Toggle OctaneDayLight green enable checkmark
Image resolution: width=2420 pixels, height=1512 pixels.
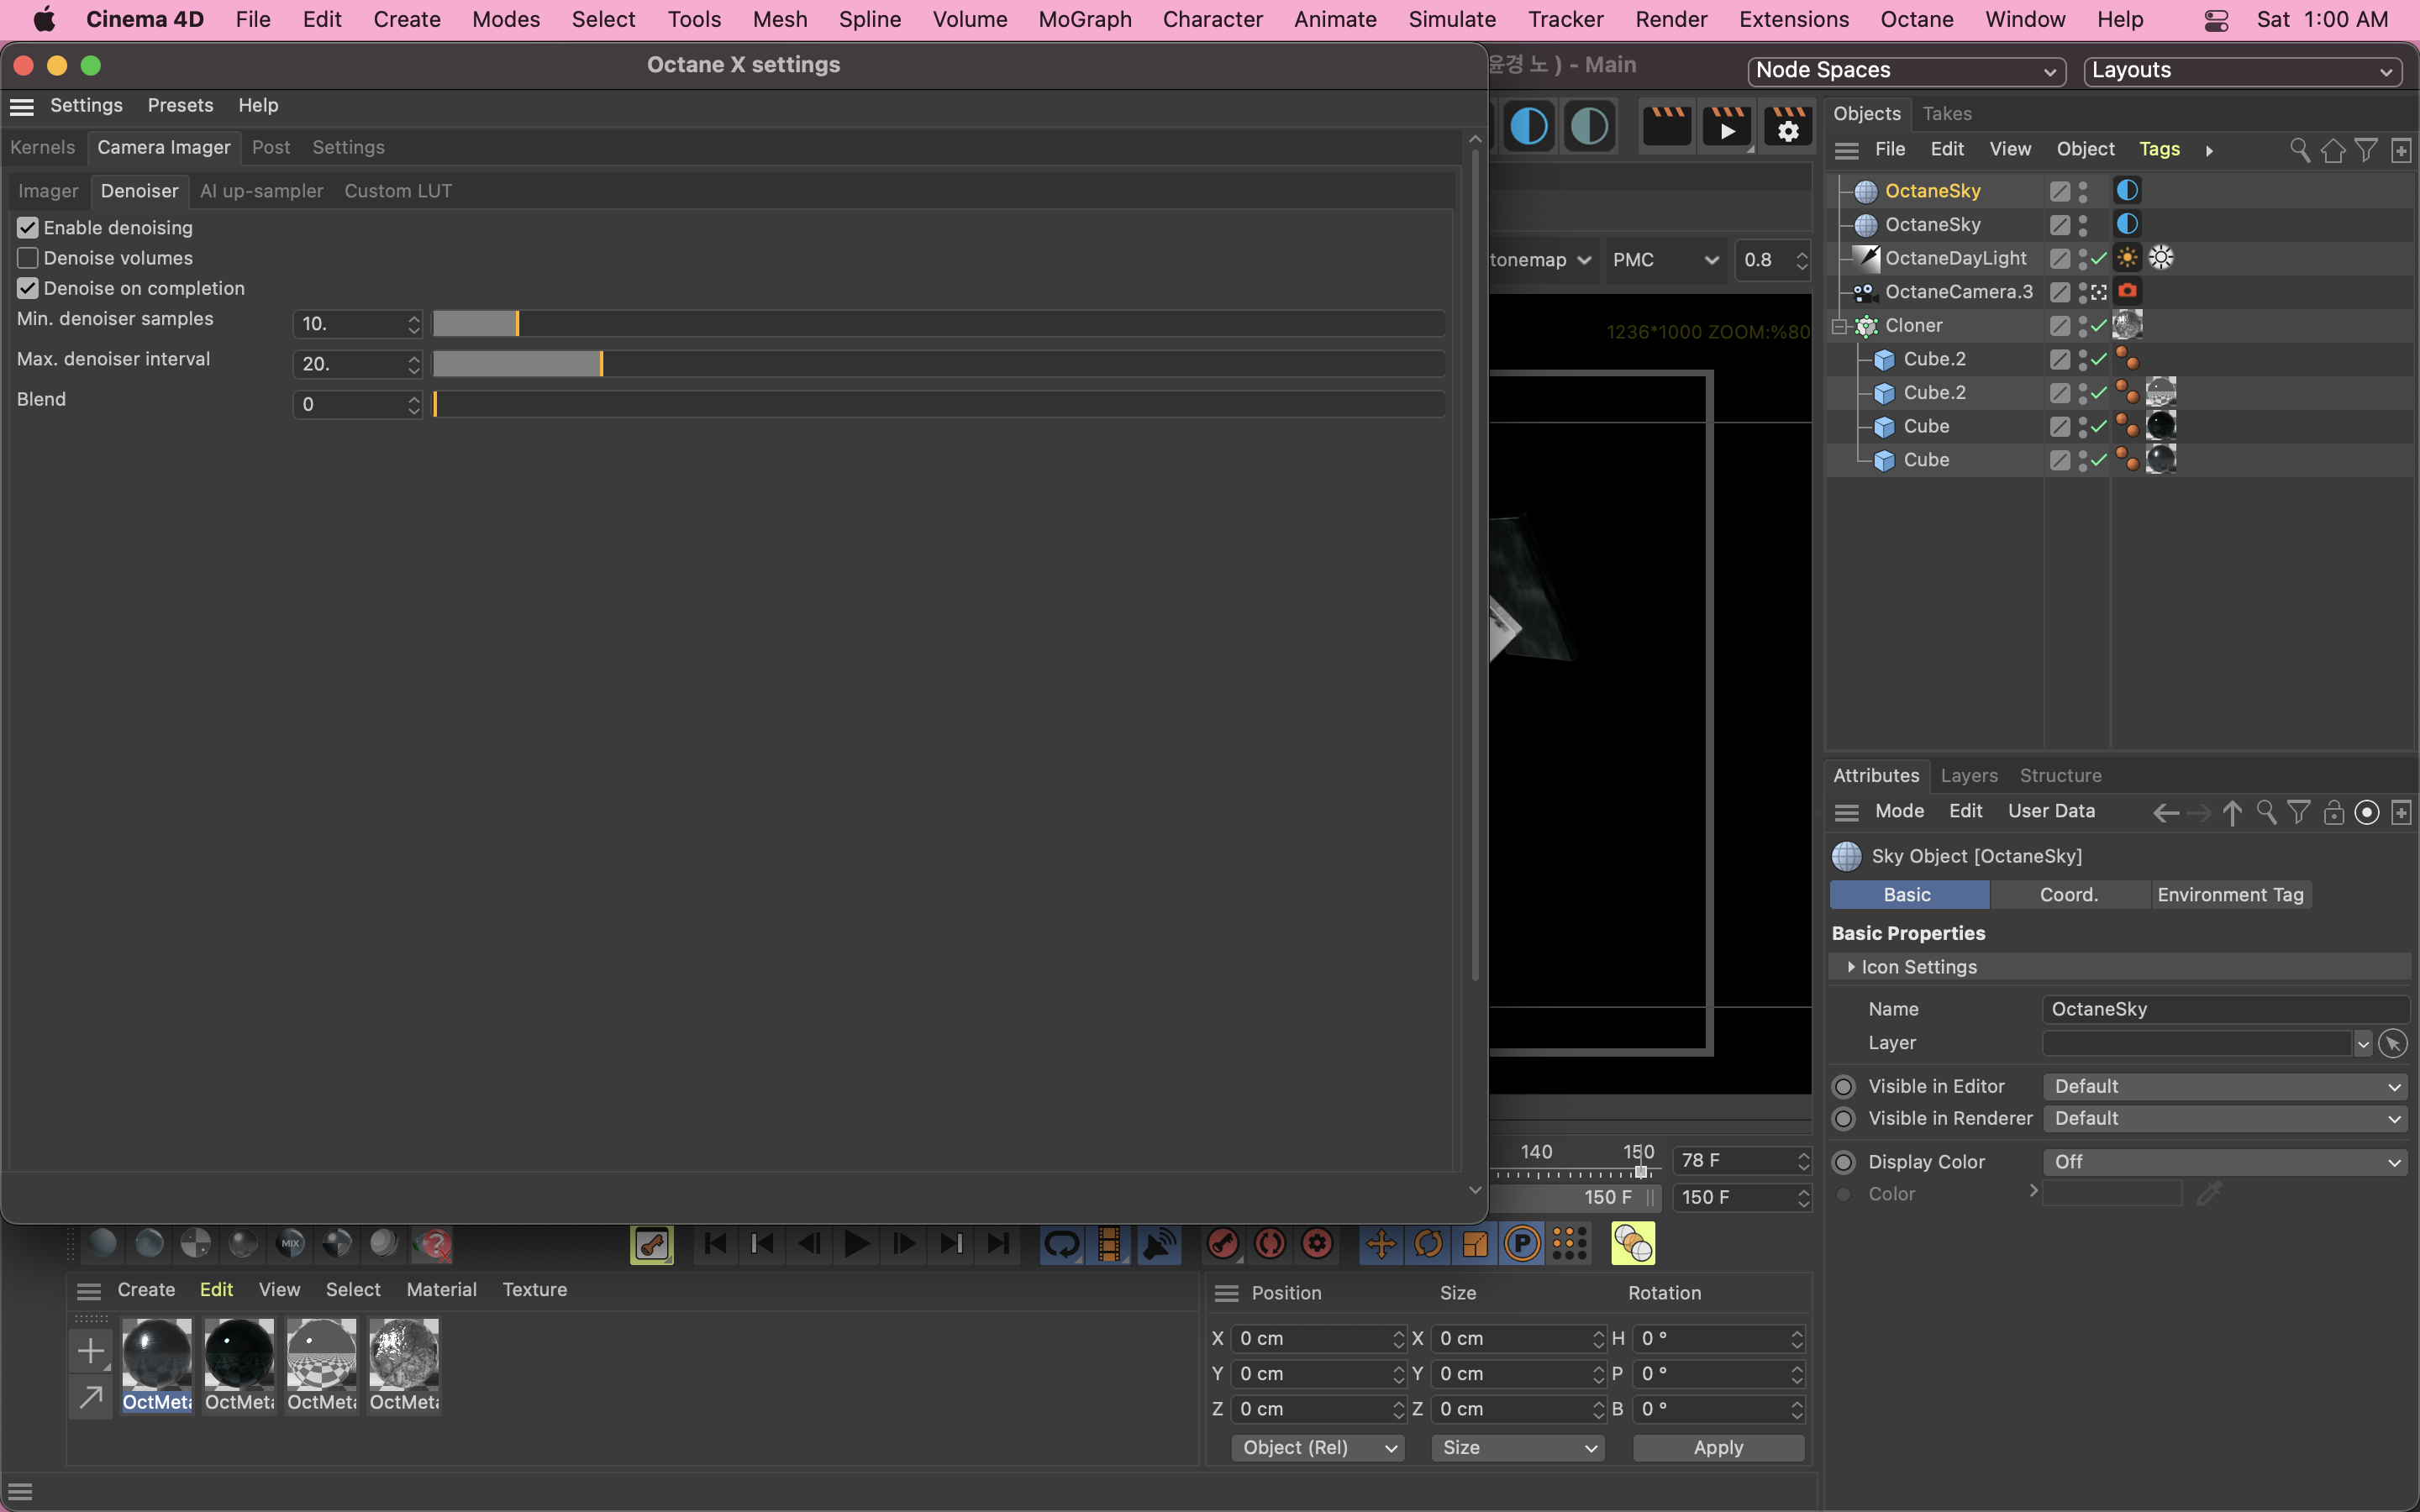pyautogui.click(x=2099, y=259)
